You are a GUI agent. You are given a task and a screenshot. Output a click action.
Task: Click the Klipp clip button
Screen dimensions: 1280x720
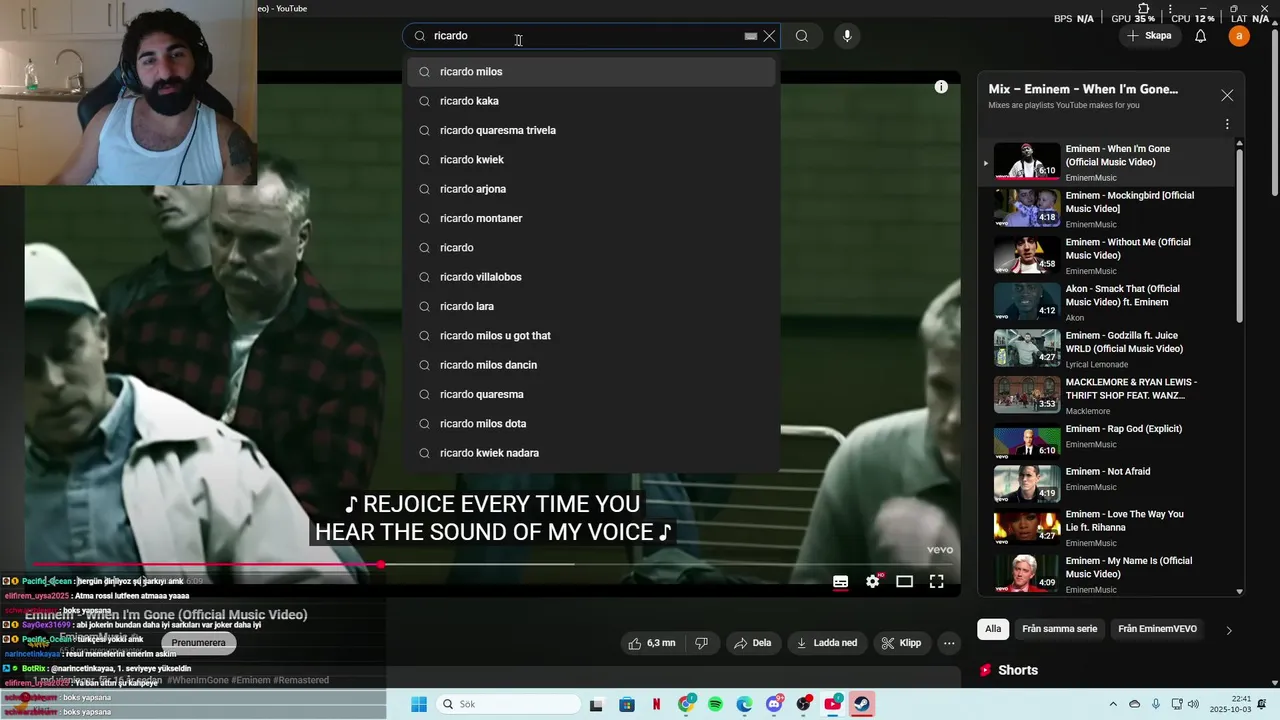pyautogui.click(x=901, y=643)
